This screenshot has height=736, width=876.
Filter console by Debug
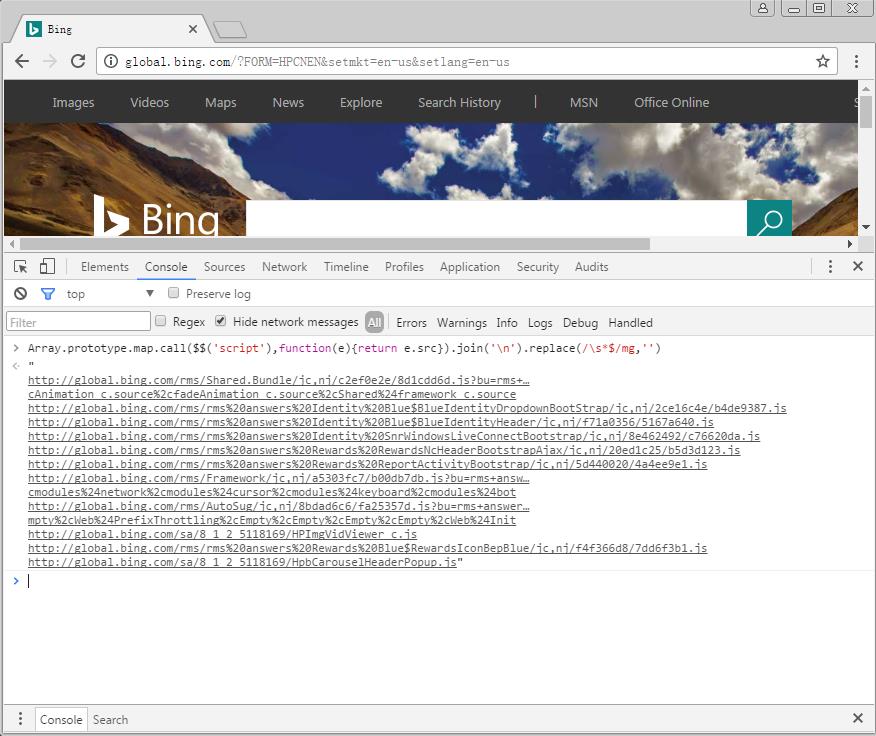(x=580, y=322)
